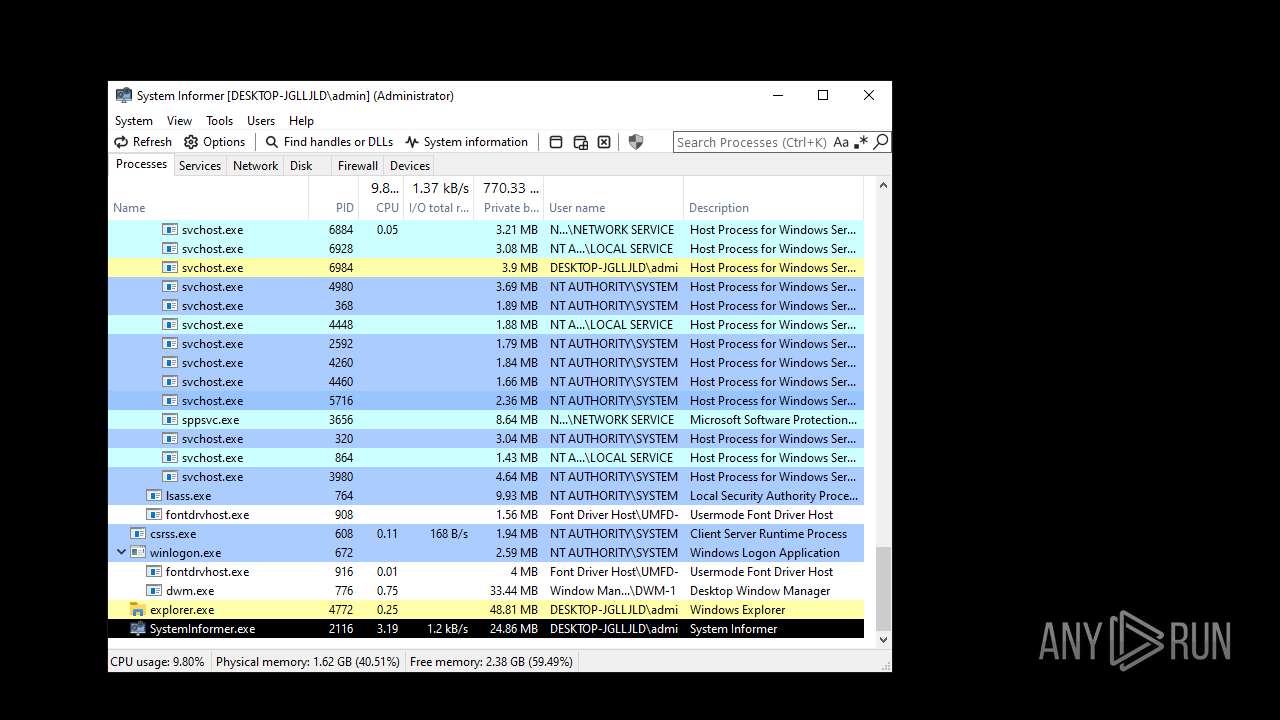Screen dimensions: 1280x720
Task: Click the Refresh toolbar button
Action: click(142, 142)
